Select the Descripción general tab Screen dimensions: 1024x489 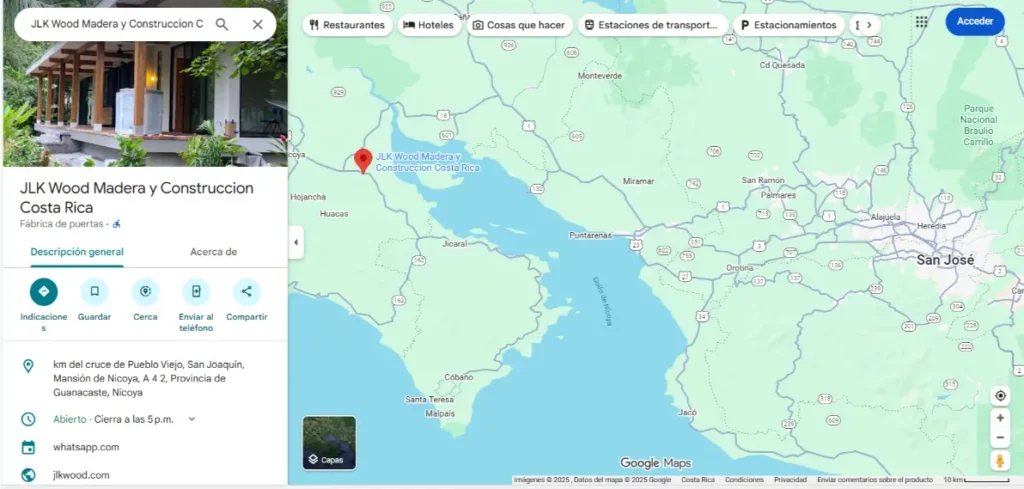(x=77, y=252)
